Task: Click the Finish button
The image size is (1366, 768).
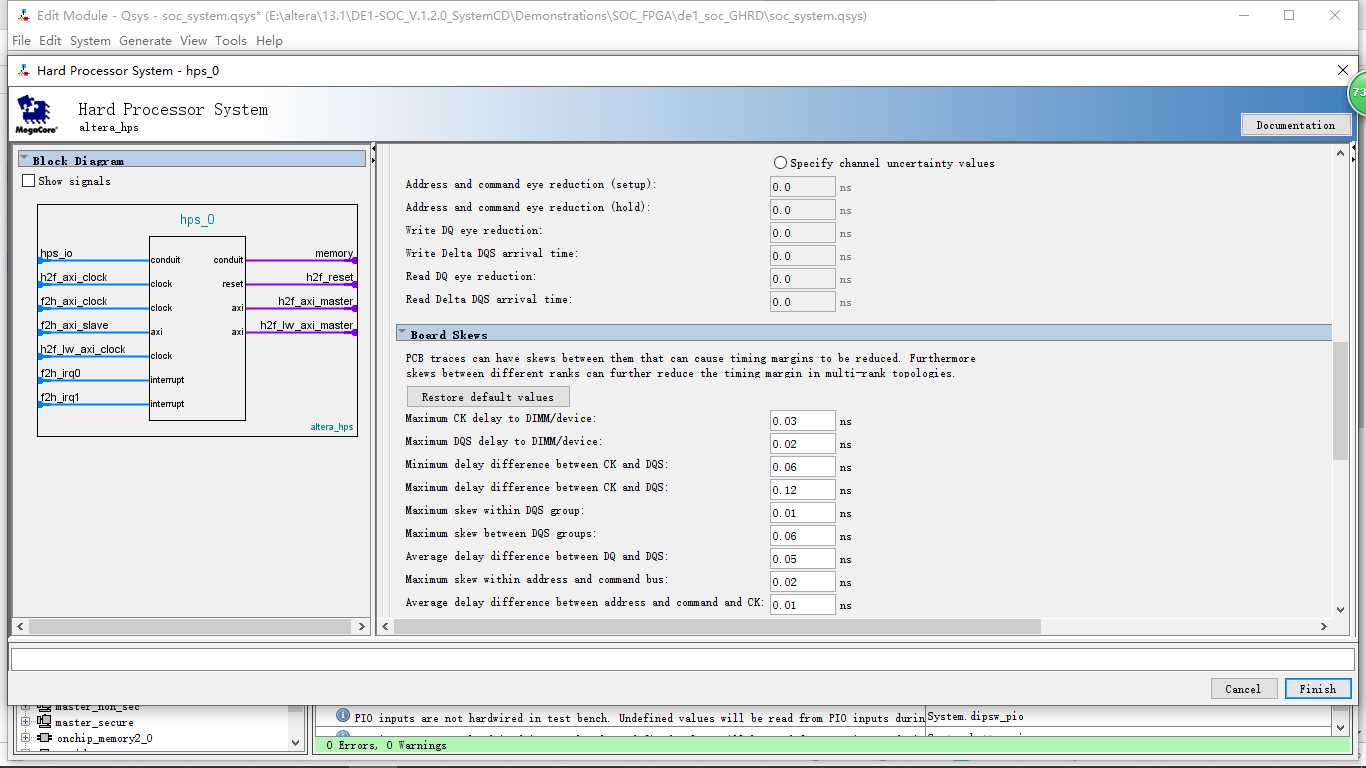Action: pyautogui.click(x=1317, y=689)
